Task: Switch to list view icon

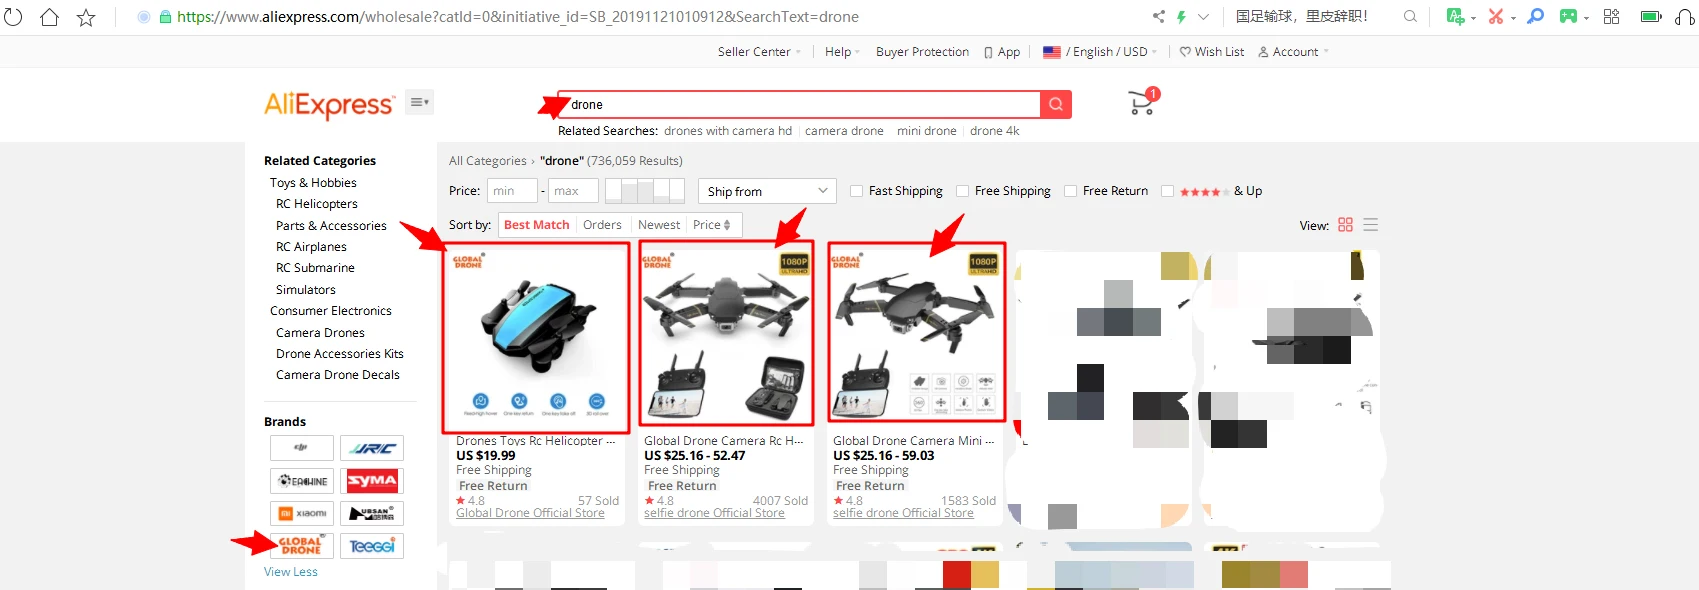Action: click(1371, 225)
